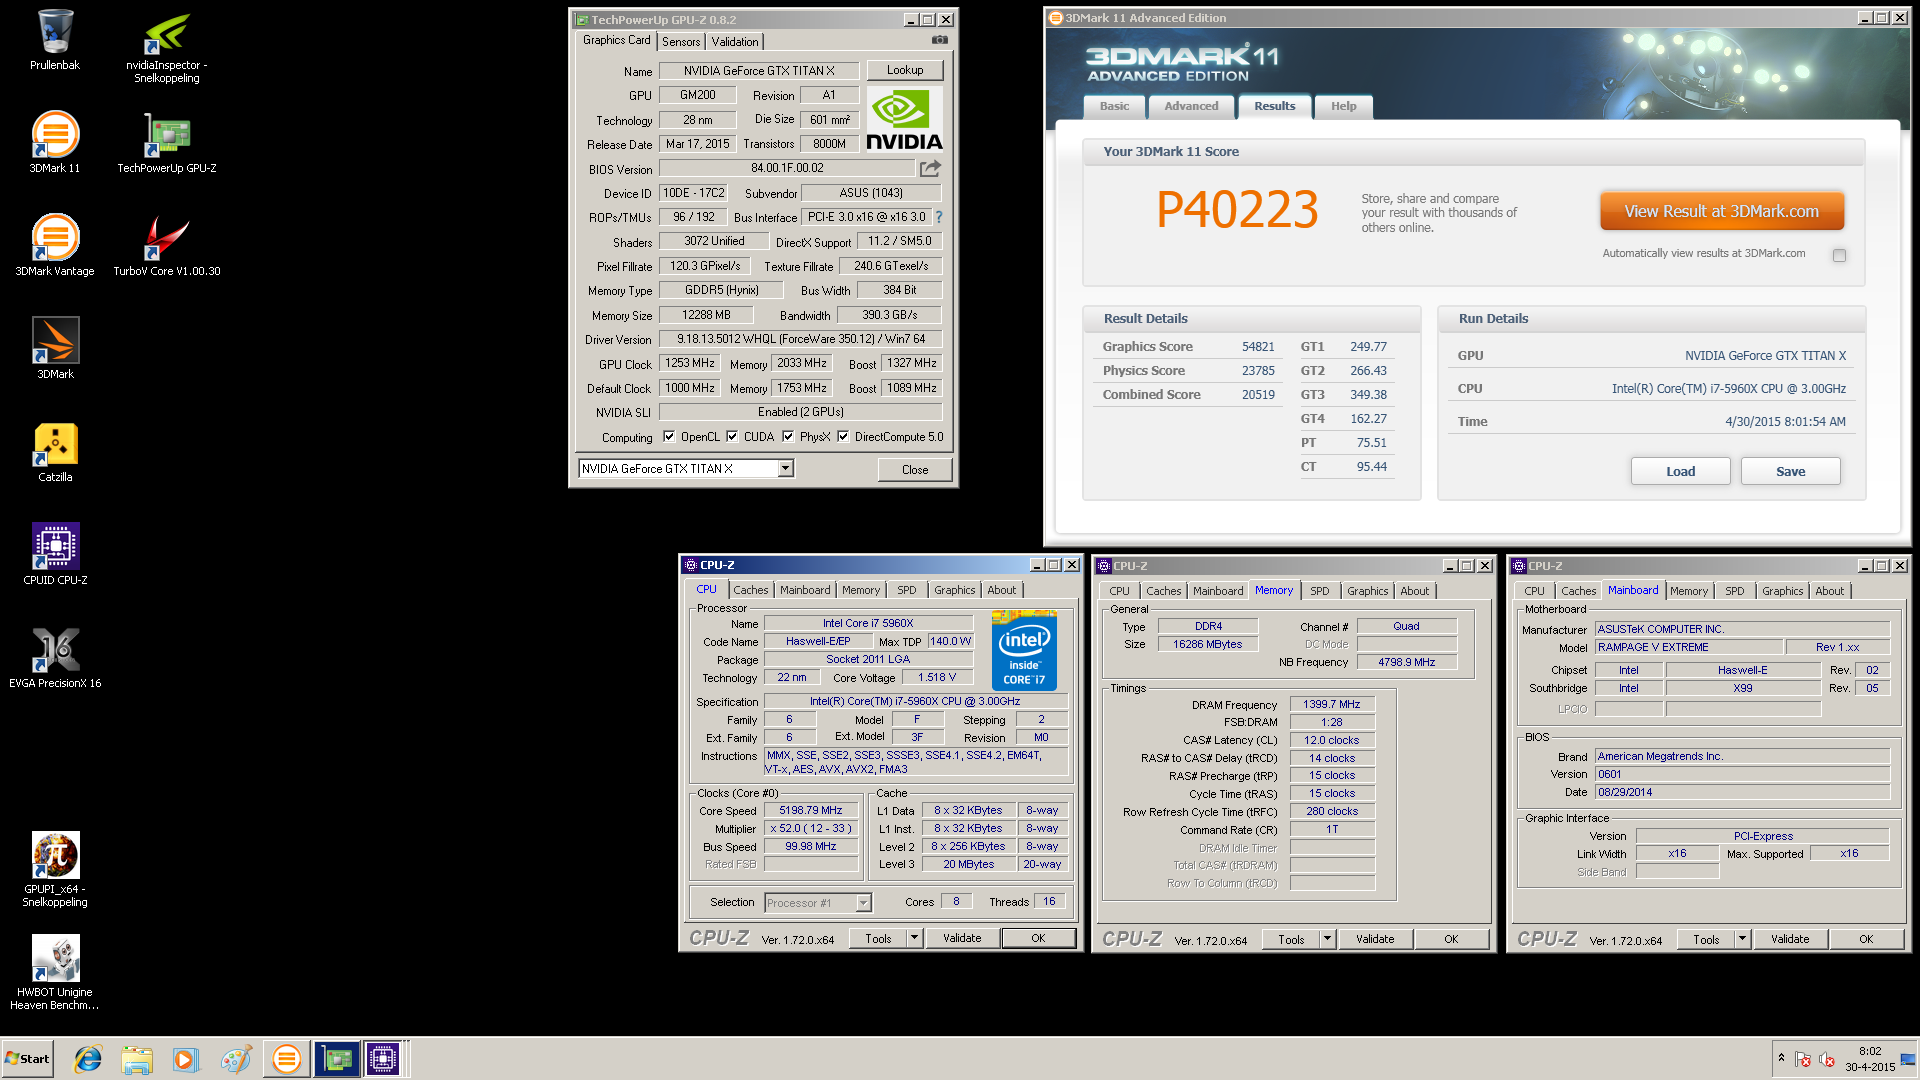Click the bus interface question mark
The image size is (1920, 1080).
click(x=938, y=217)
